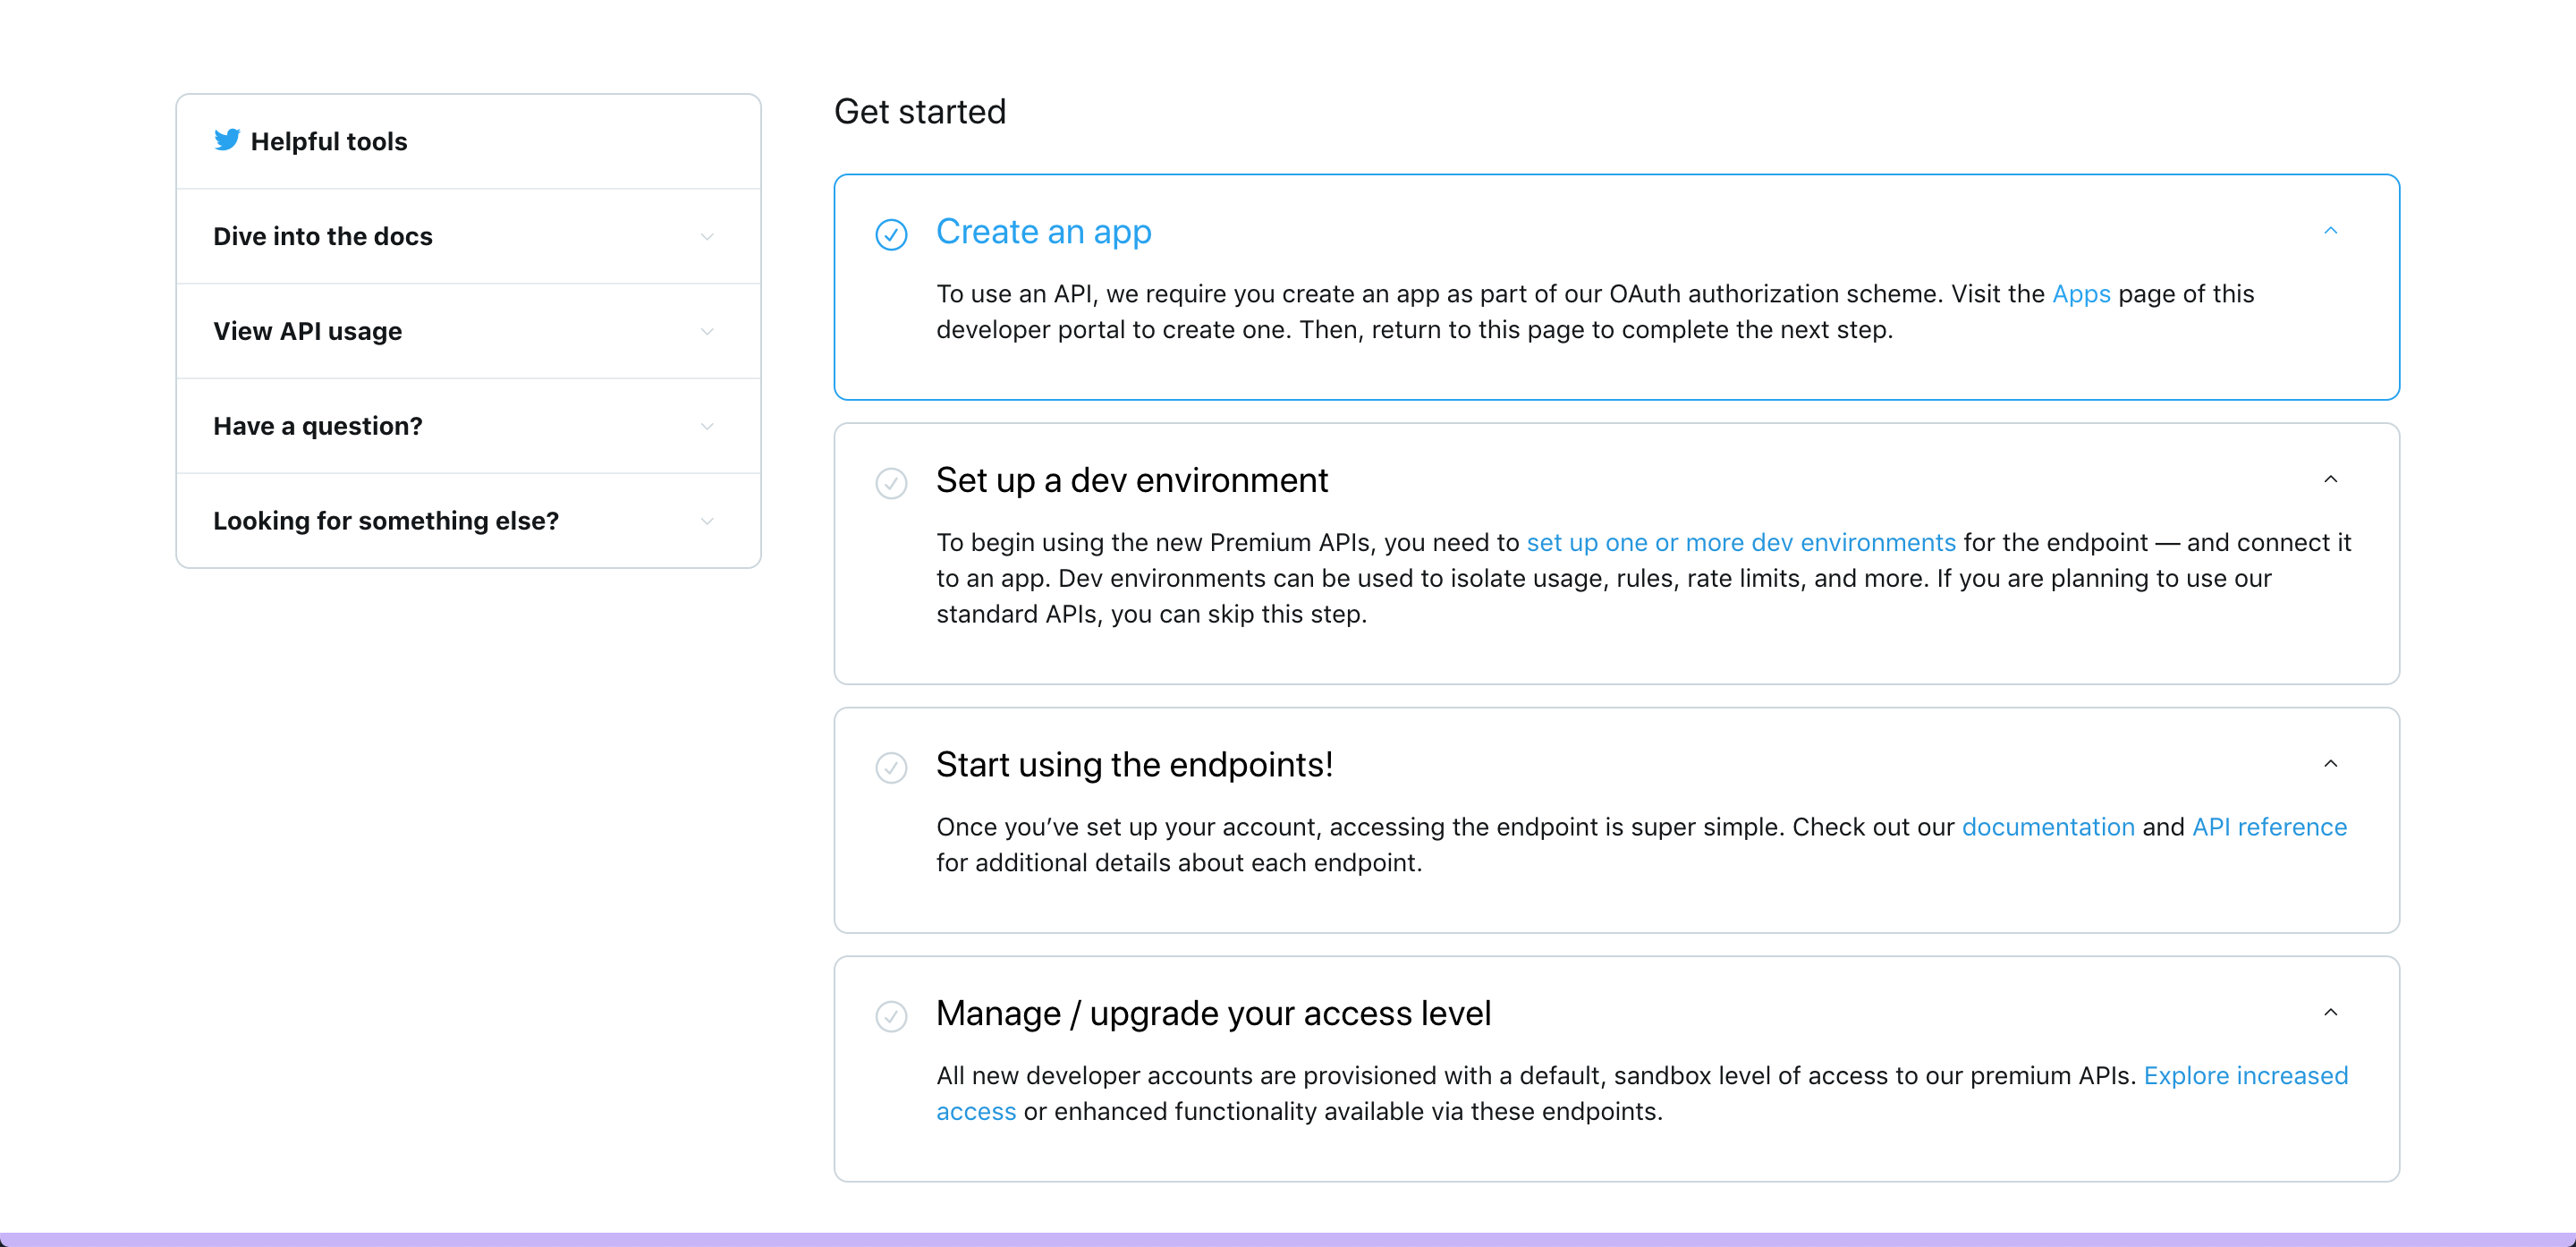Collapse Start using the endpoints chevron
This screenshot has width=2576, height=1247.
[2330, 764]
